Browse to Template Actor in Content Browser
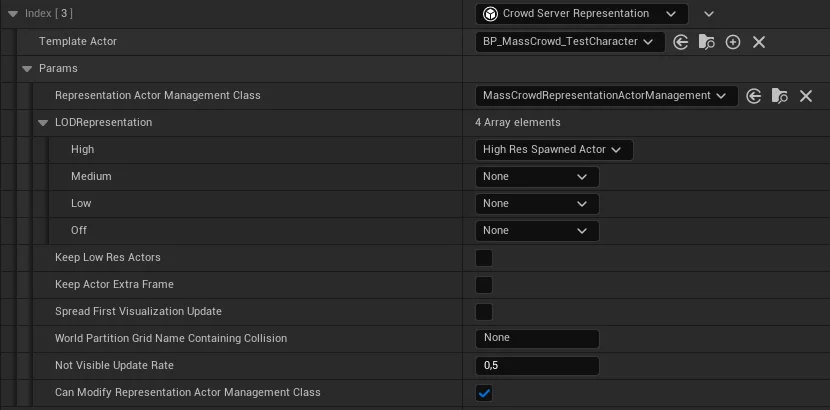The width and height of the screenshot is (830, 410). click(x=707, y=42)
